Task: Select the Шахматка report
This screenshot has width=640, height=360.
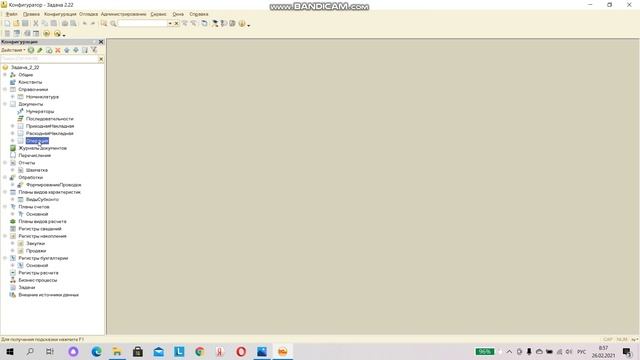Action: pos(37,170)
